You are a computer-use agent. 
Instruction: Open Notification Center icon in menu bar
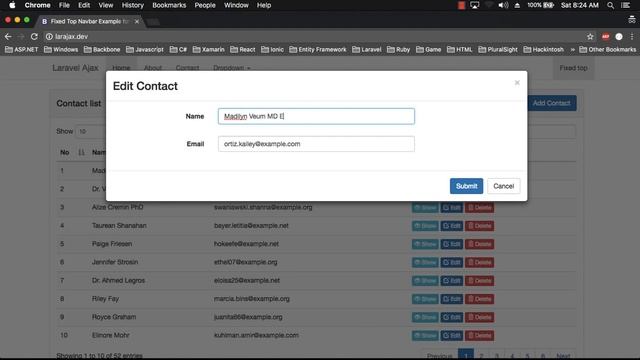coord(625,5)
